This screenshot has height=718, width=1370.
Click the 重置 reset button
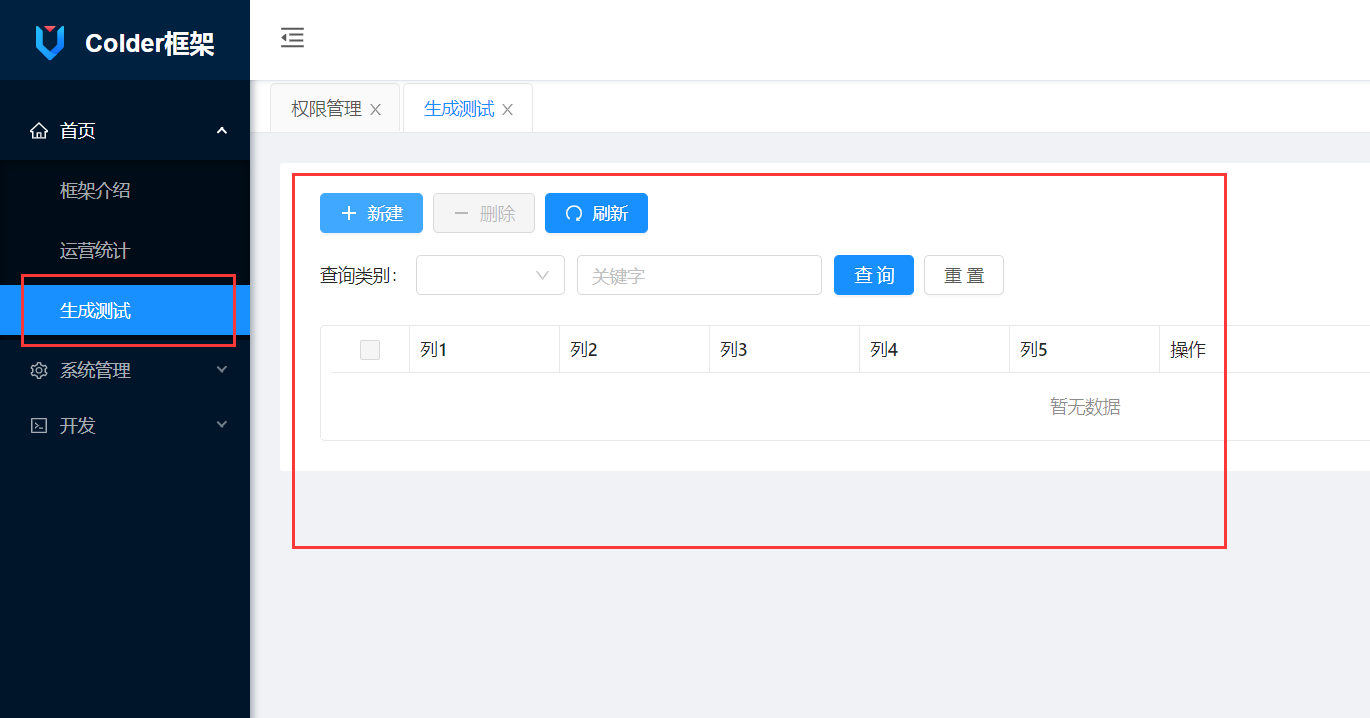963,275
